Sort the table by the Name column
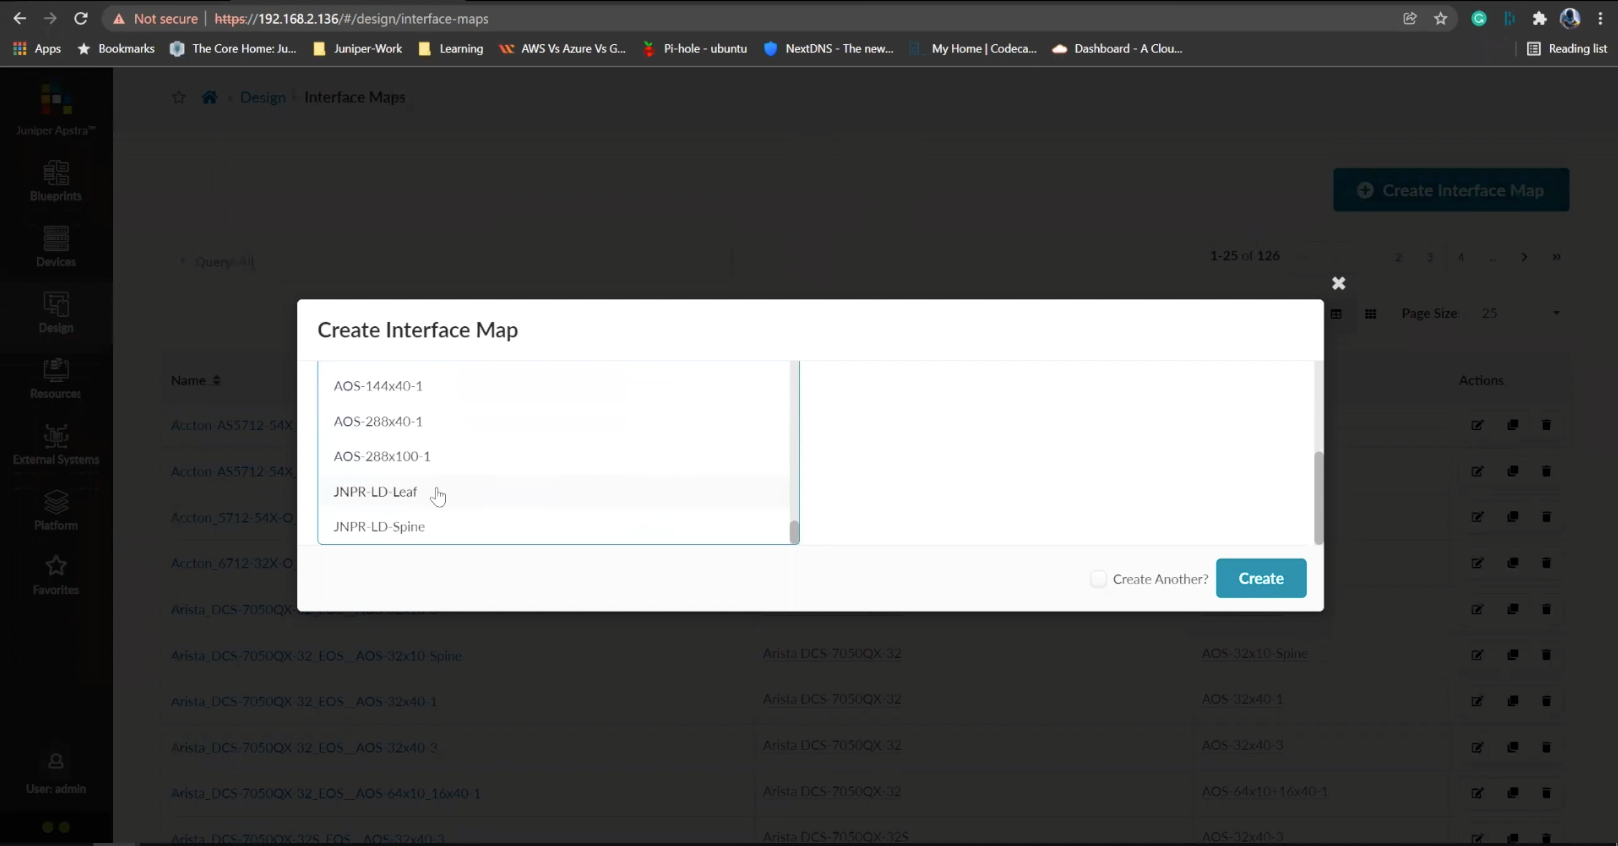 click(195, 380)
